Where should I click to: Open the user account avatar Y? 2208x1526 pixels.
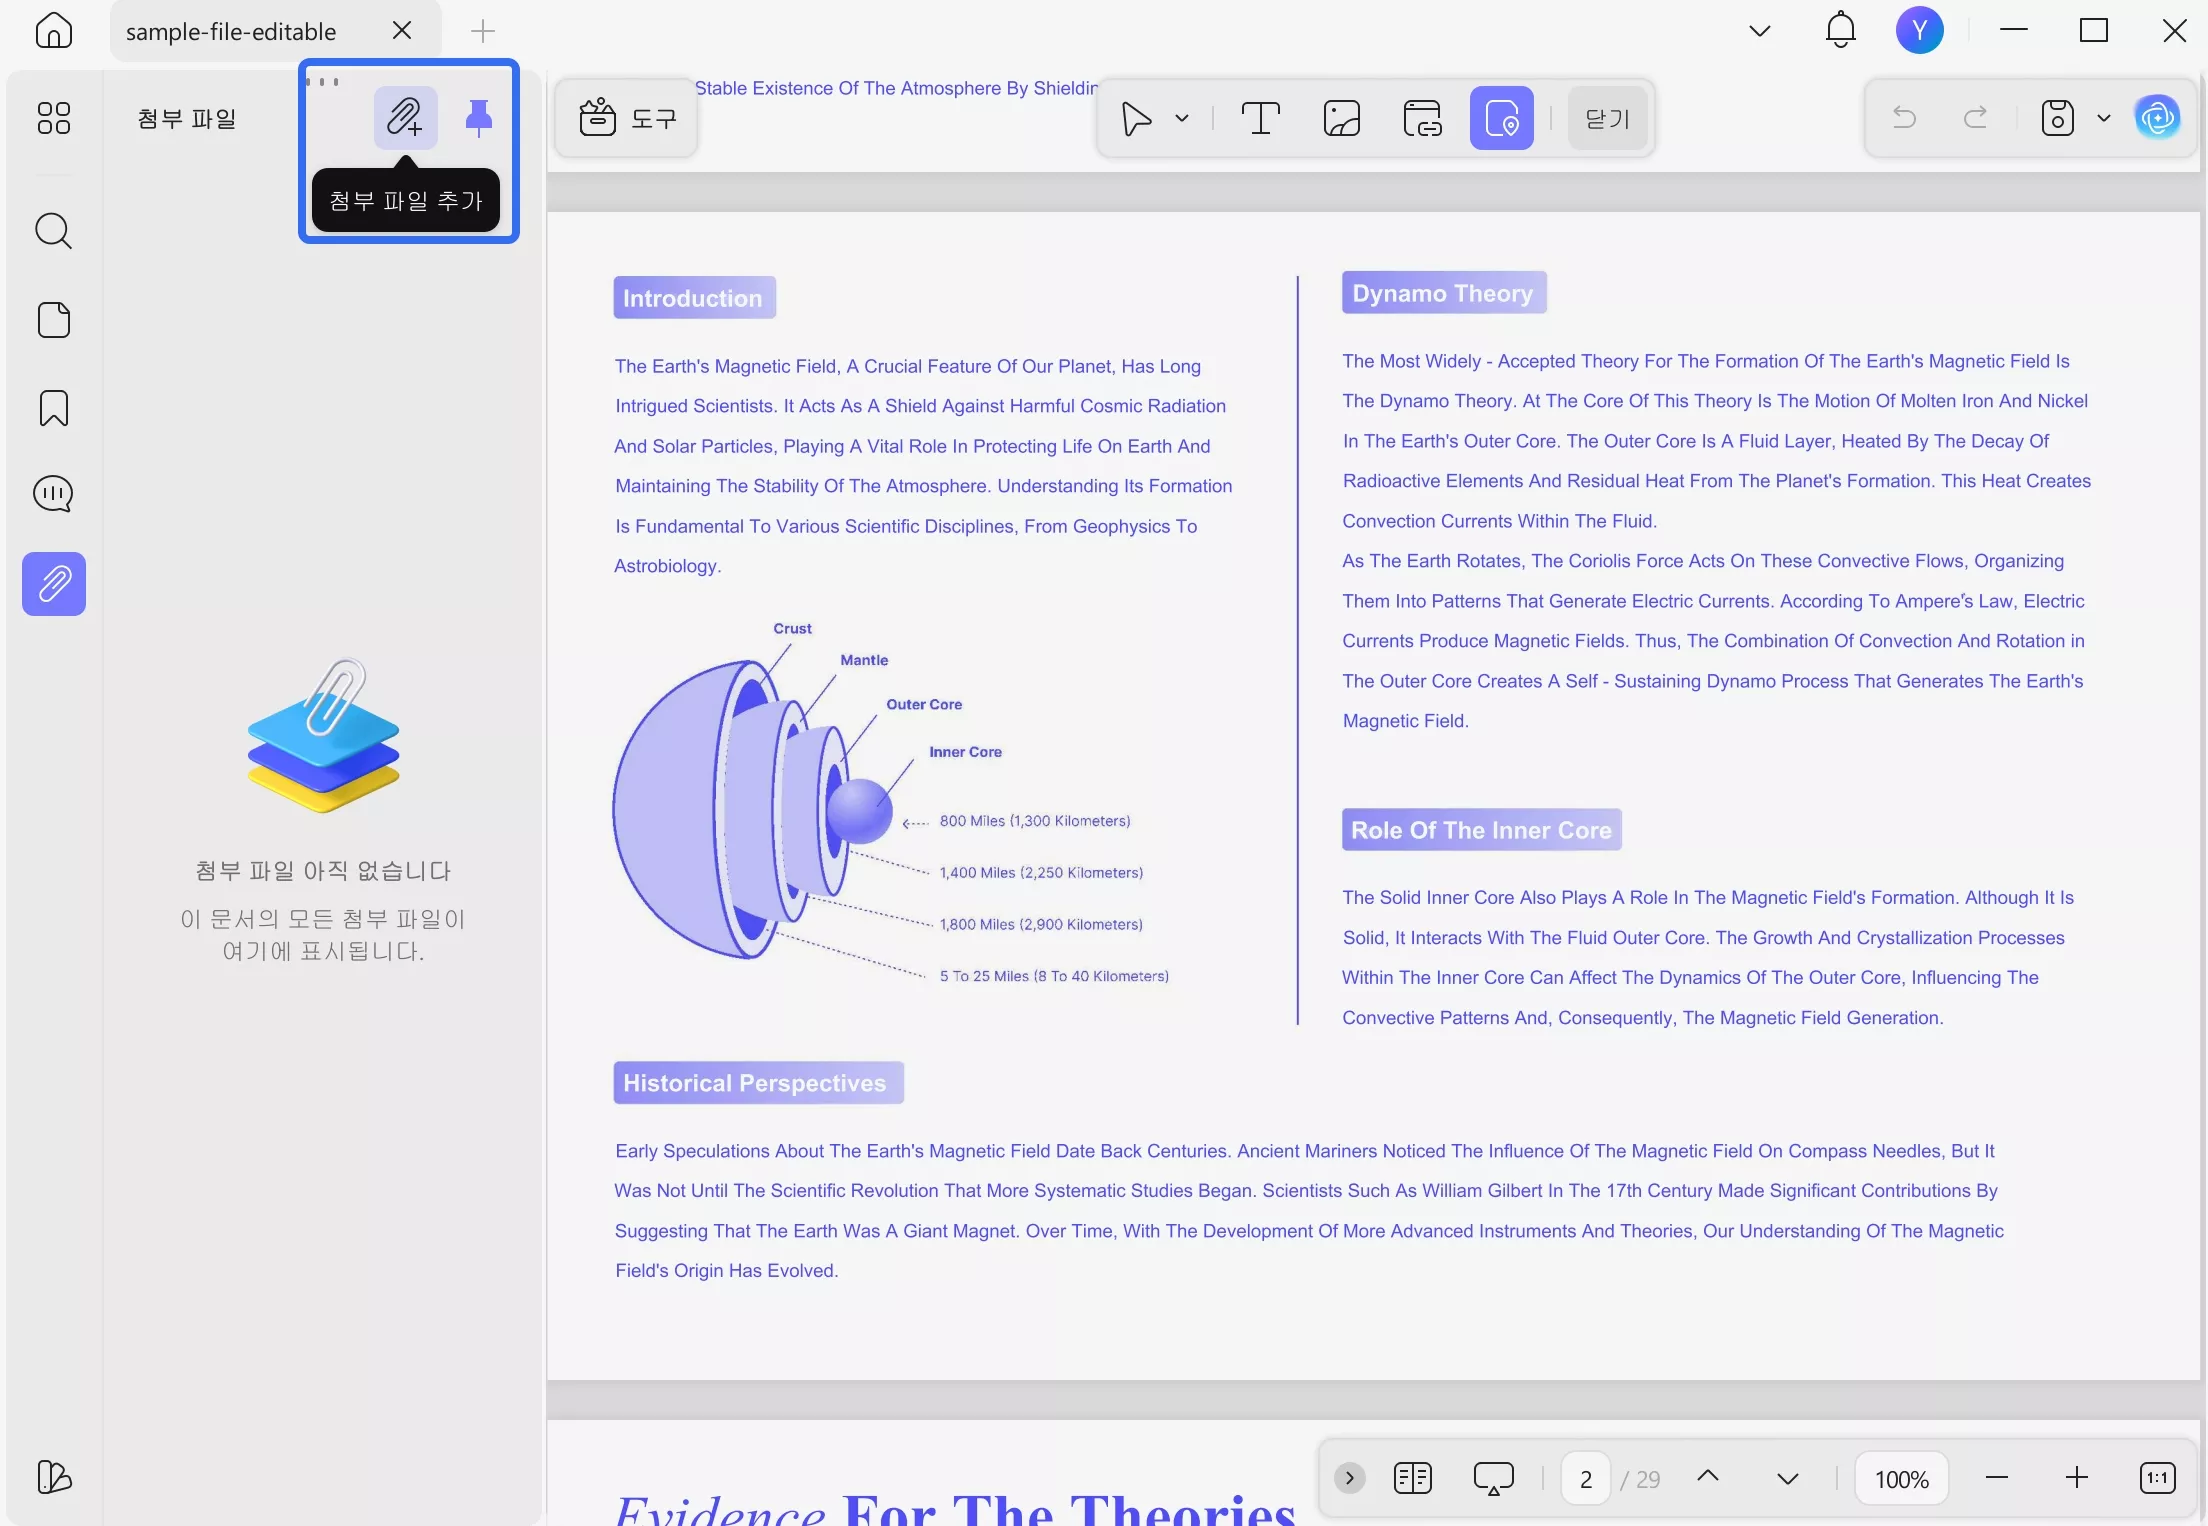pos(1920,30)
